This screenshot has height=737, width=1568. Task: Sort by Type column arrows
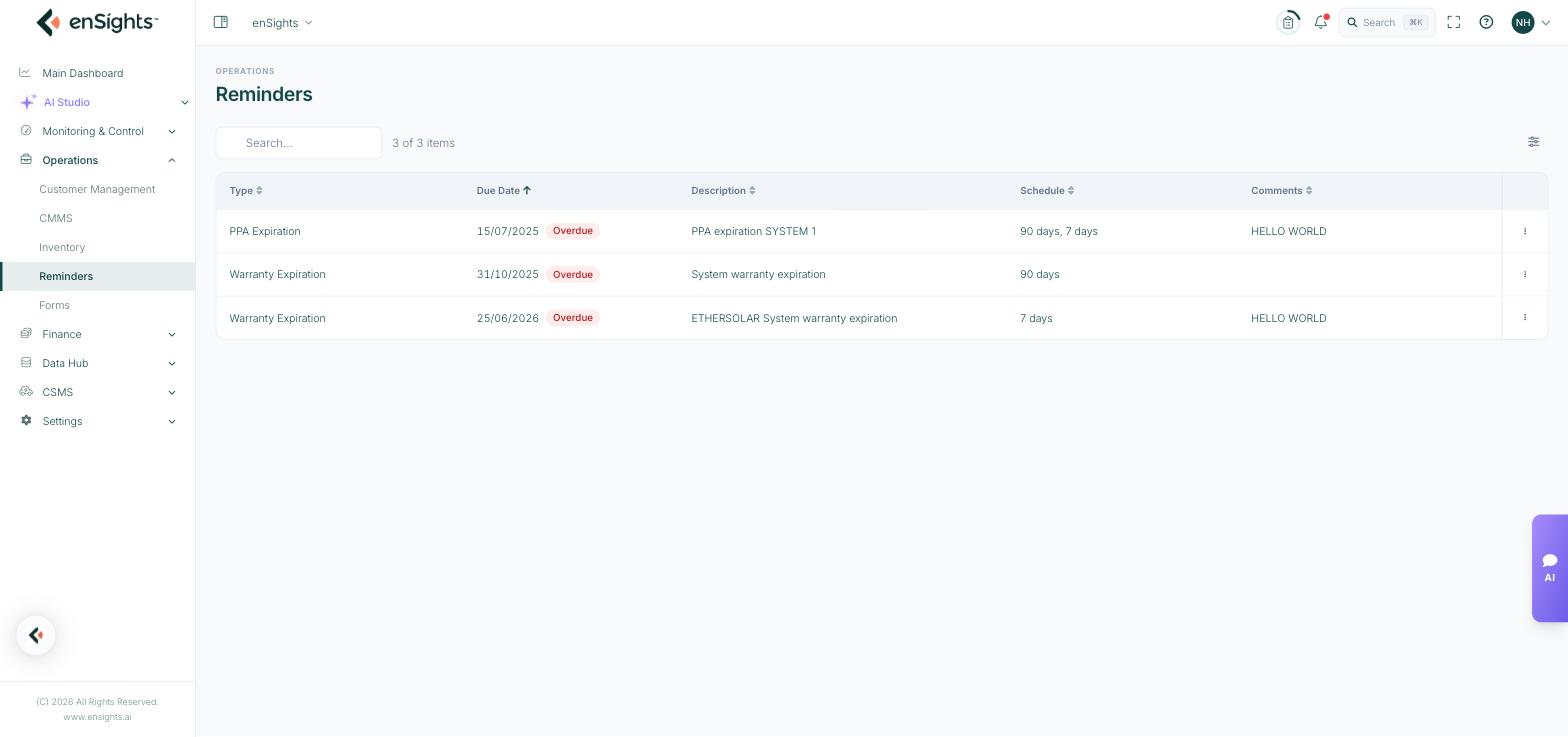tap(259, 191)
